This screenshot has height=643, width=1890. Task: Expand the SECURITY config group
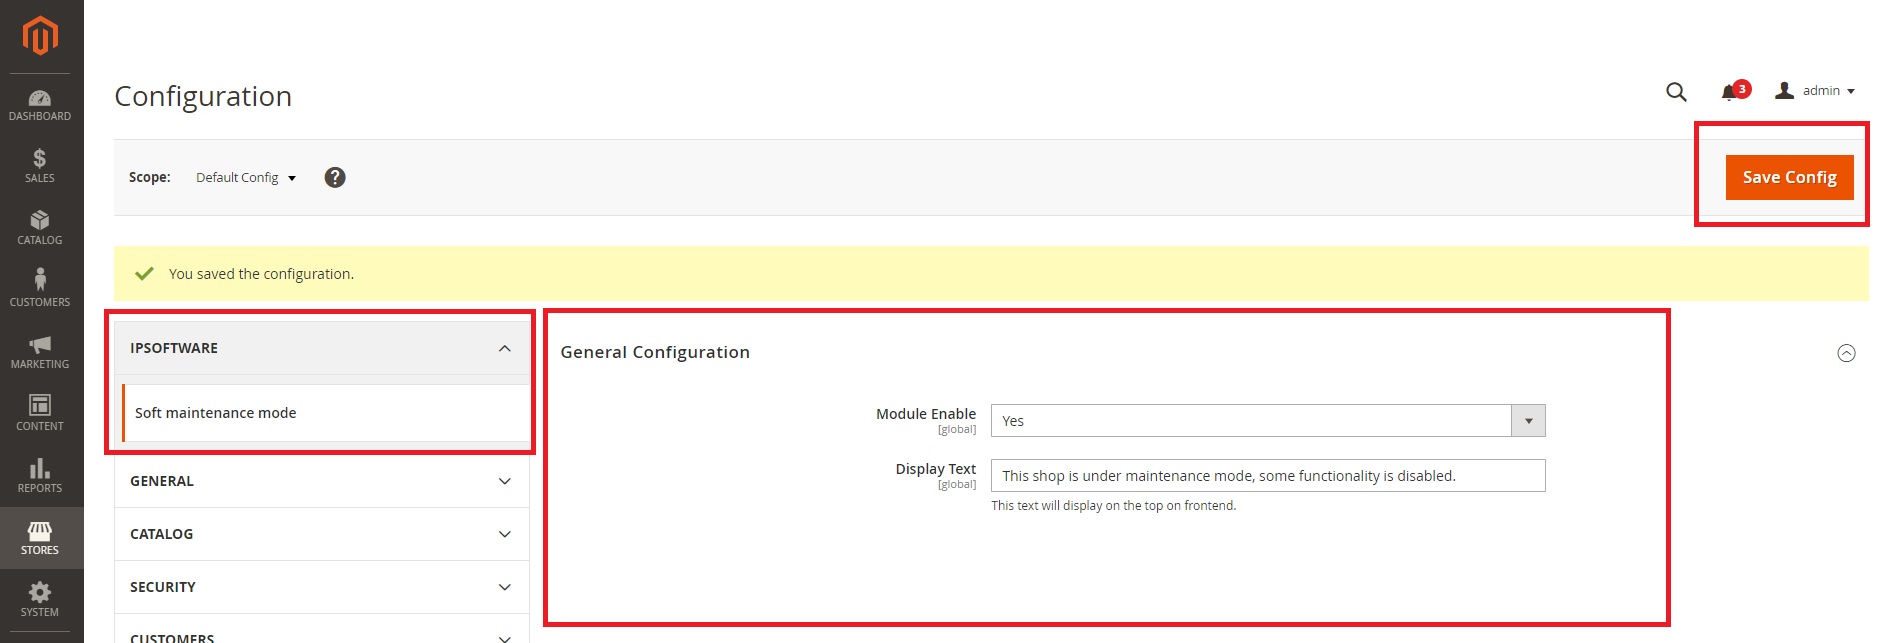(322, 587)
